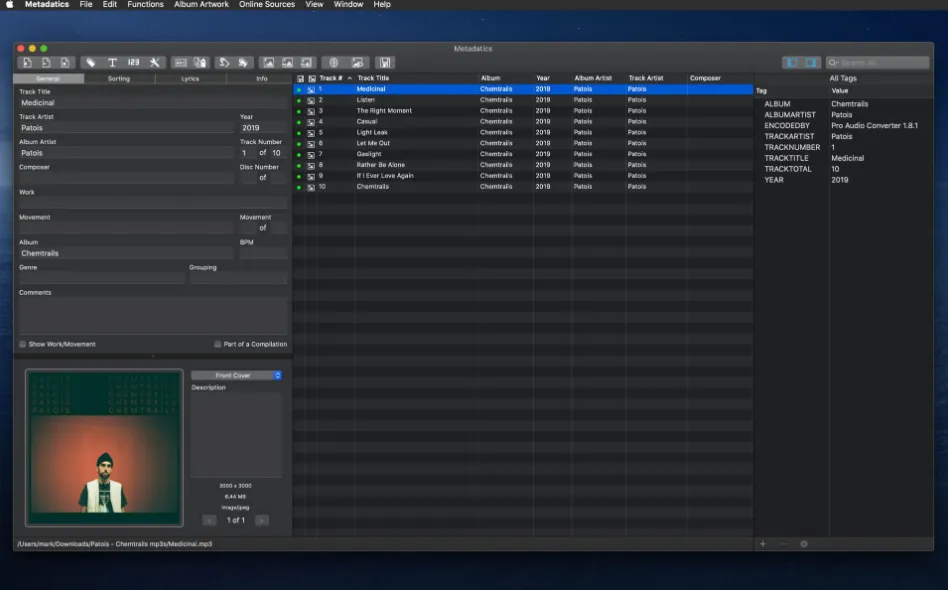Open the Album Artwork menu
Image resolution: width=948 pixels, height=590 pixels.
(201, 4)
